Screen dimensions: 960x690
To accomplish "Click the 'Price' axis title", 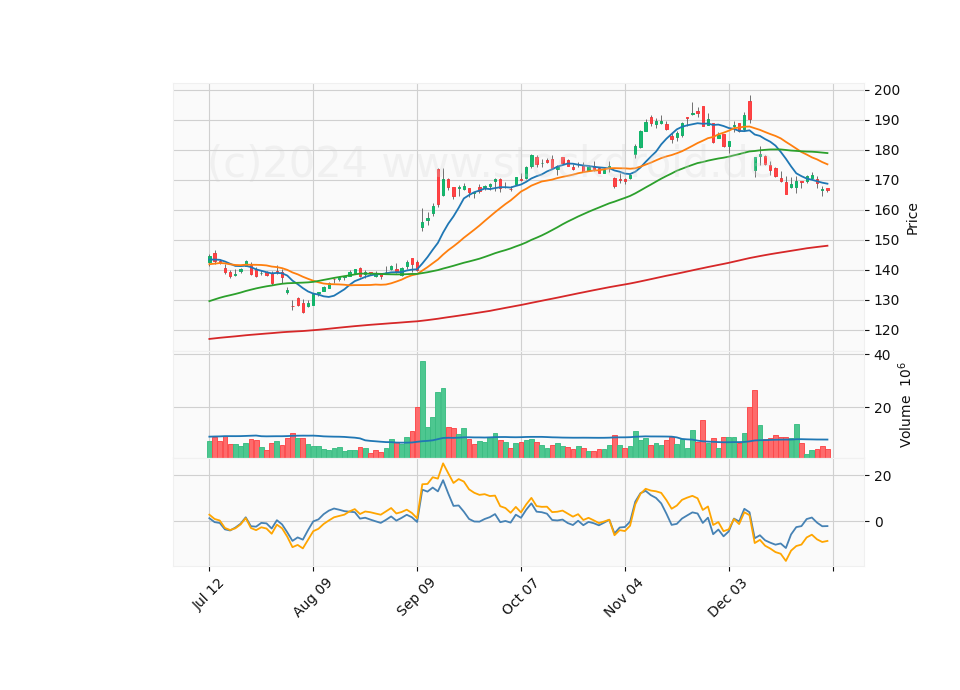I will (912, 219).
